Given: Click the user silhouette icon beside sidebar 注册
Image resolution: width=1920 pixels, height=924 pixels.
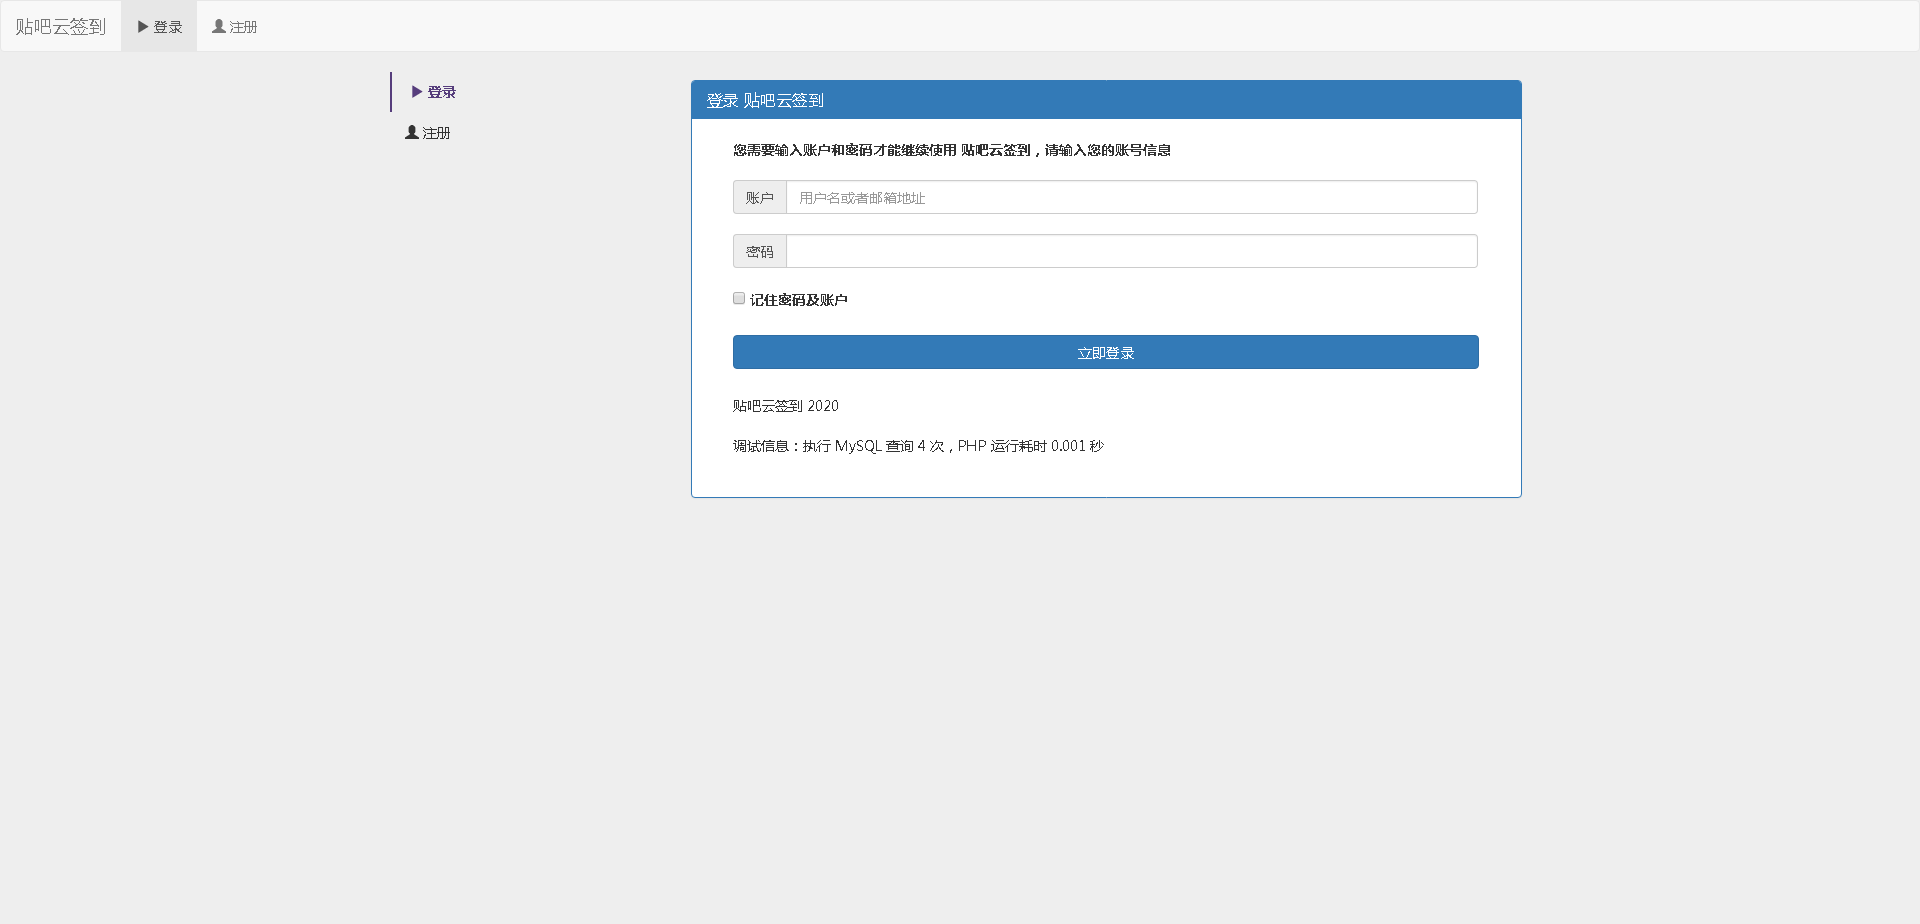Looking at the screenshot, I should pos(411,132).
